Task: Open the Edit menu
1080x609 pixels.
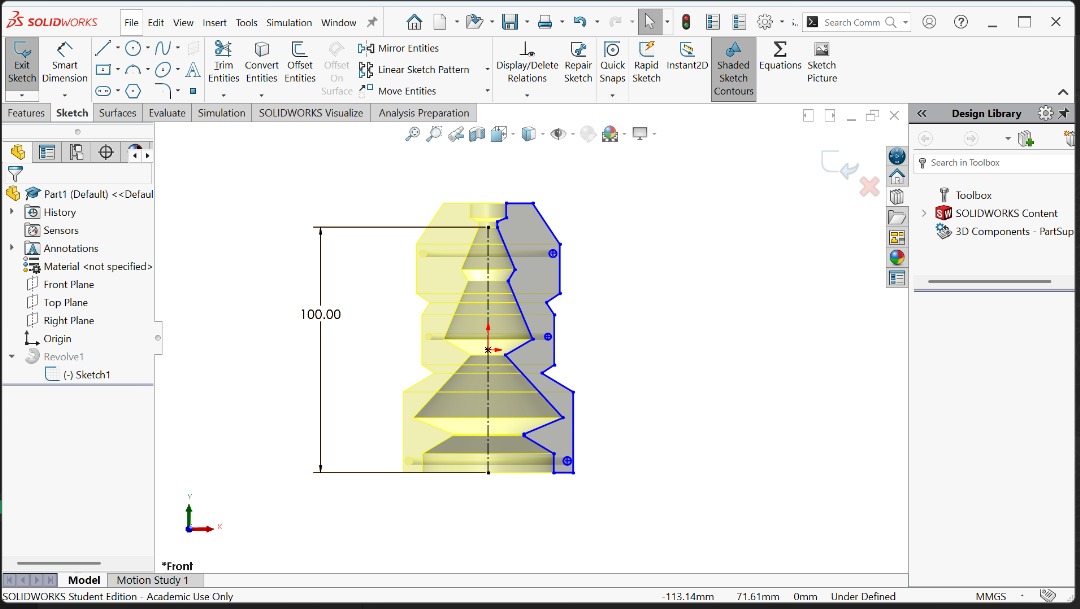Action: coord(156,23)
